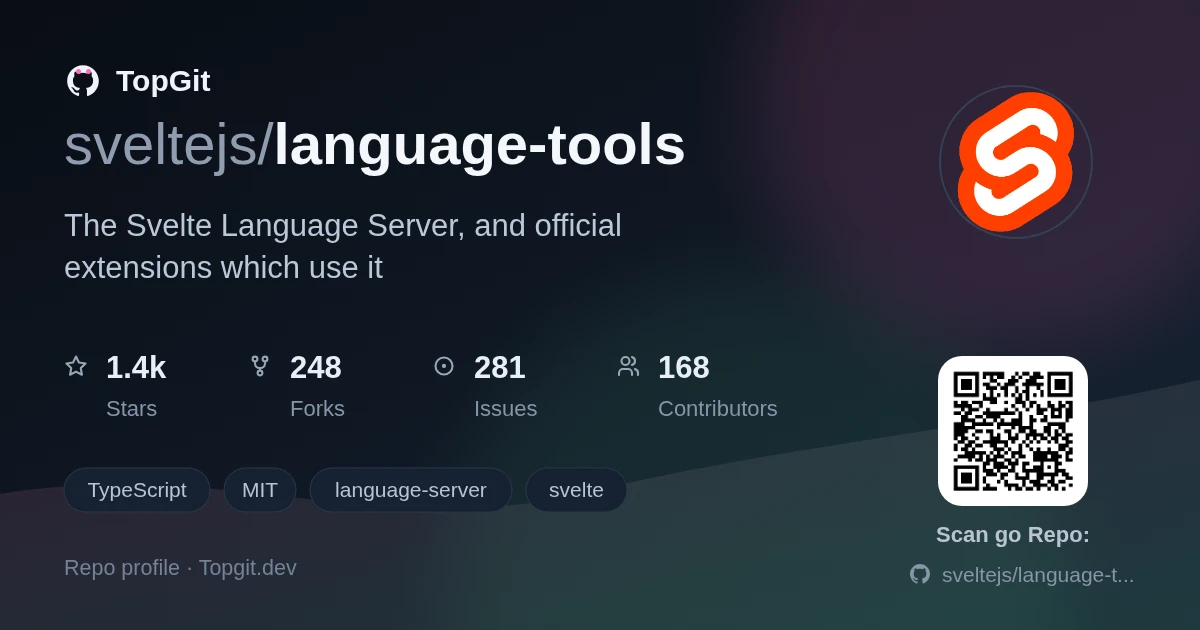Select the language-server topic tag
This screenshot has height=630, width=1200.
click(x=411, y=490)
